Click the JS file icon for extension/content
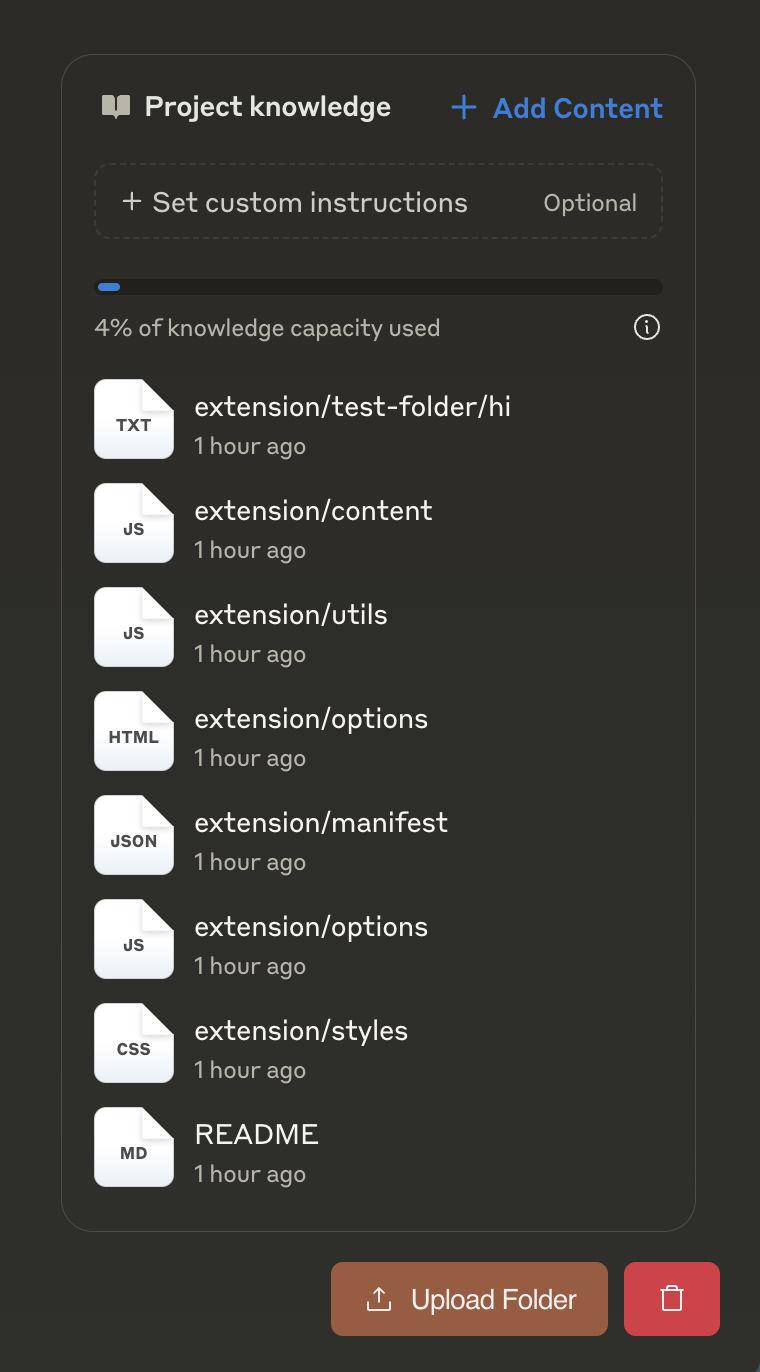Viewport: 760px width, 1372px height. tap(134, 523)
